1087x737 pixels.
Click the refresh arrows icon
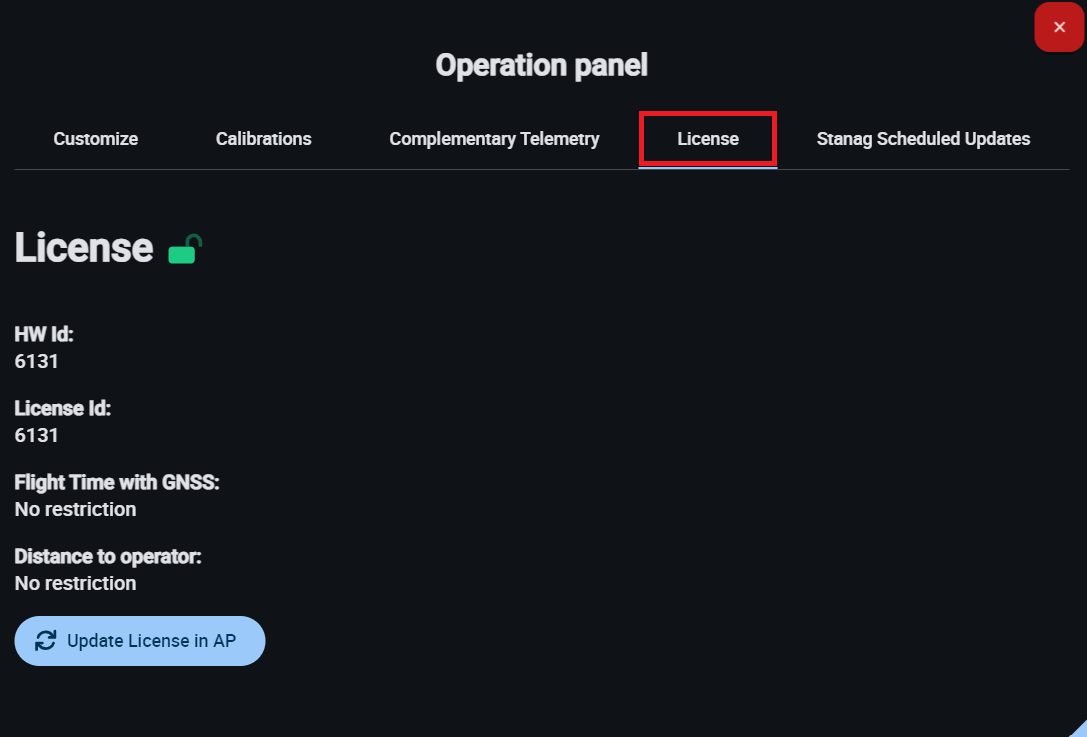pyautogui.click(x=46, y=641)
